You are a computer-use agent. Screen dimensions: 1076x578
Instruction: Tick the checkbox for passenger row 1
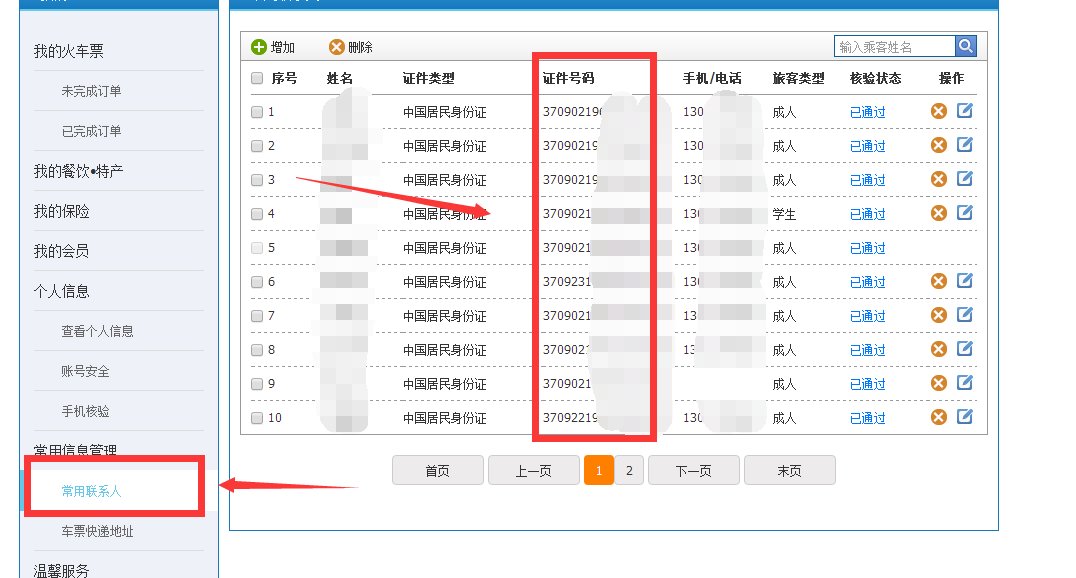pos(256,111)
